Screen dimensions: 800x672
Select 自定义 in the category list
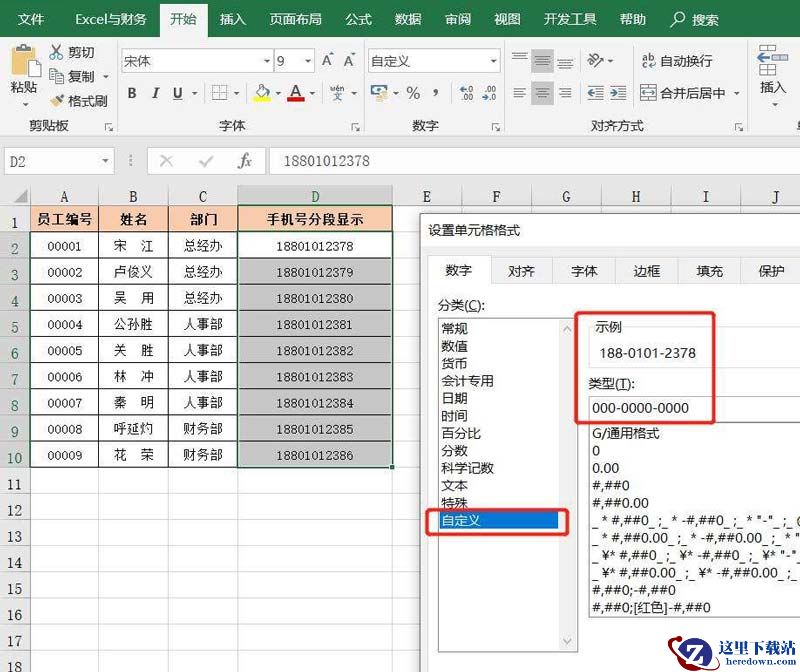(x=498, y=520)
